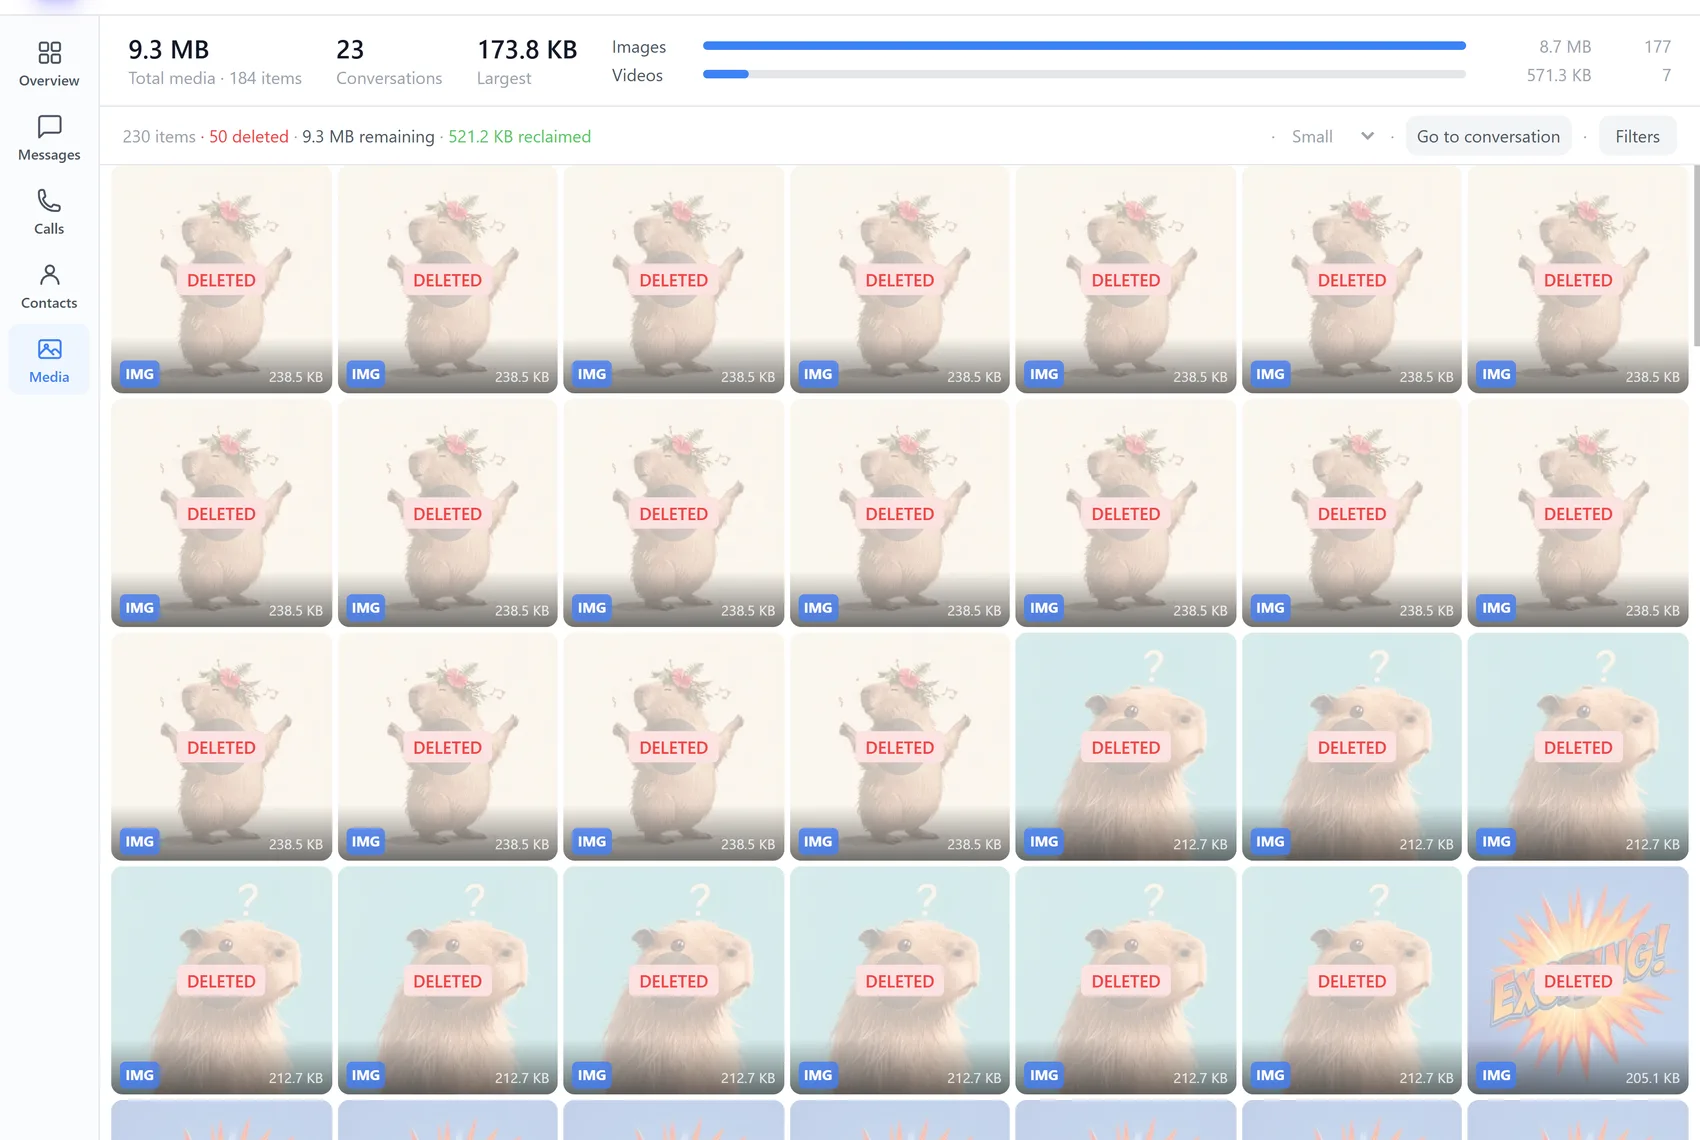This screenshot has height=1140, width=1700.
Task: Click the '50 deleted' text
Action: pos(249,136)
